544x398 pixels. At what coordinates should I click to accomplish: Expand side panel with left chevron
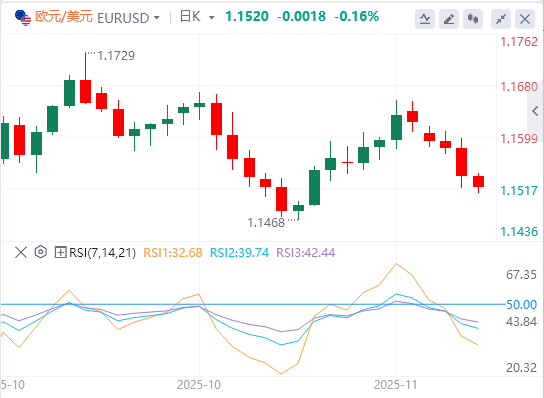pyautogui.click(x=535, y=111)
